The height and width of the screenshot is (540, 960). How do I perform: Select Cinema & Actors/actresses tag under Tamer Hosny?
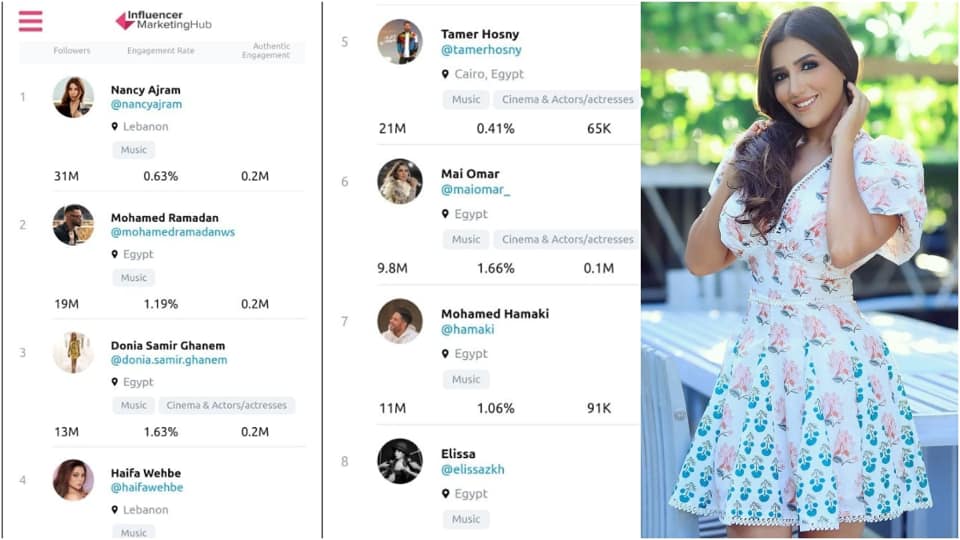(x=567, y=99)
